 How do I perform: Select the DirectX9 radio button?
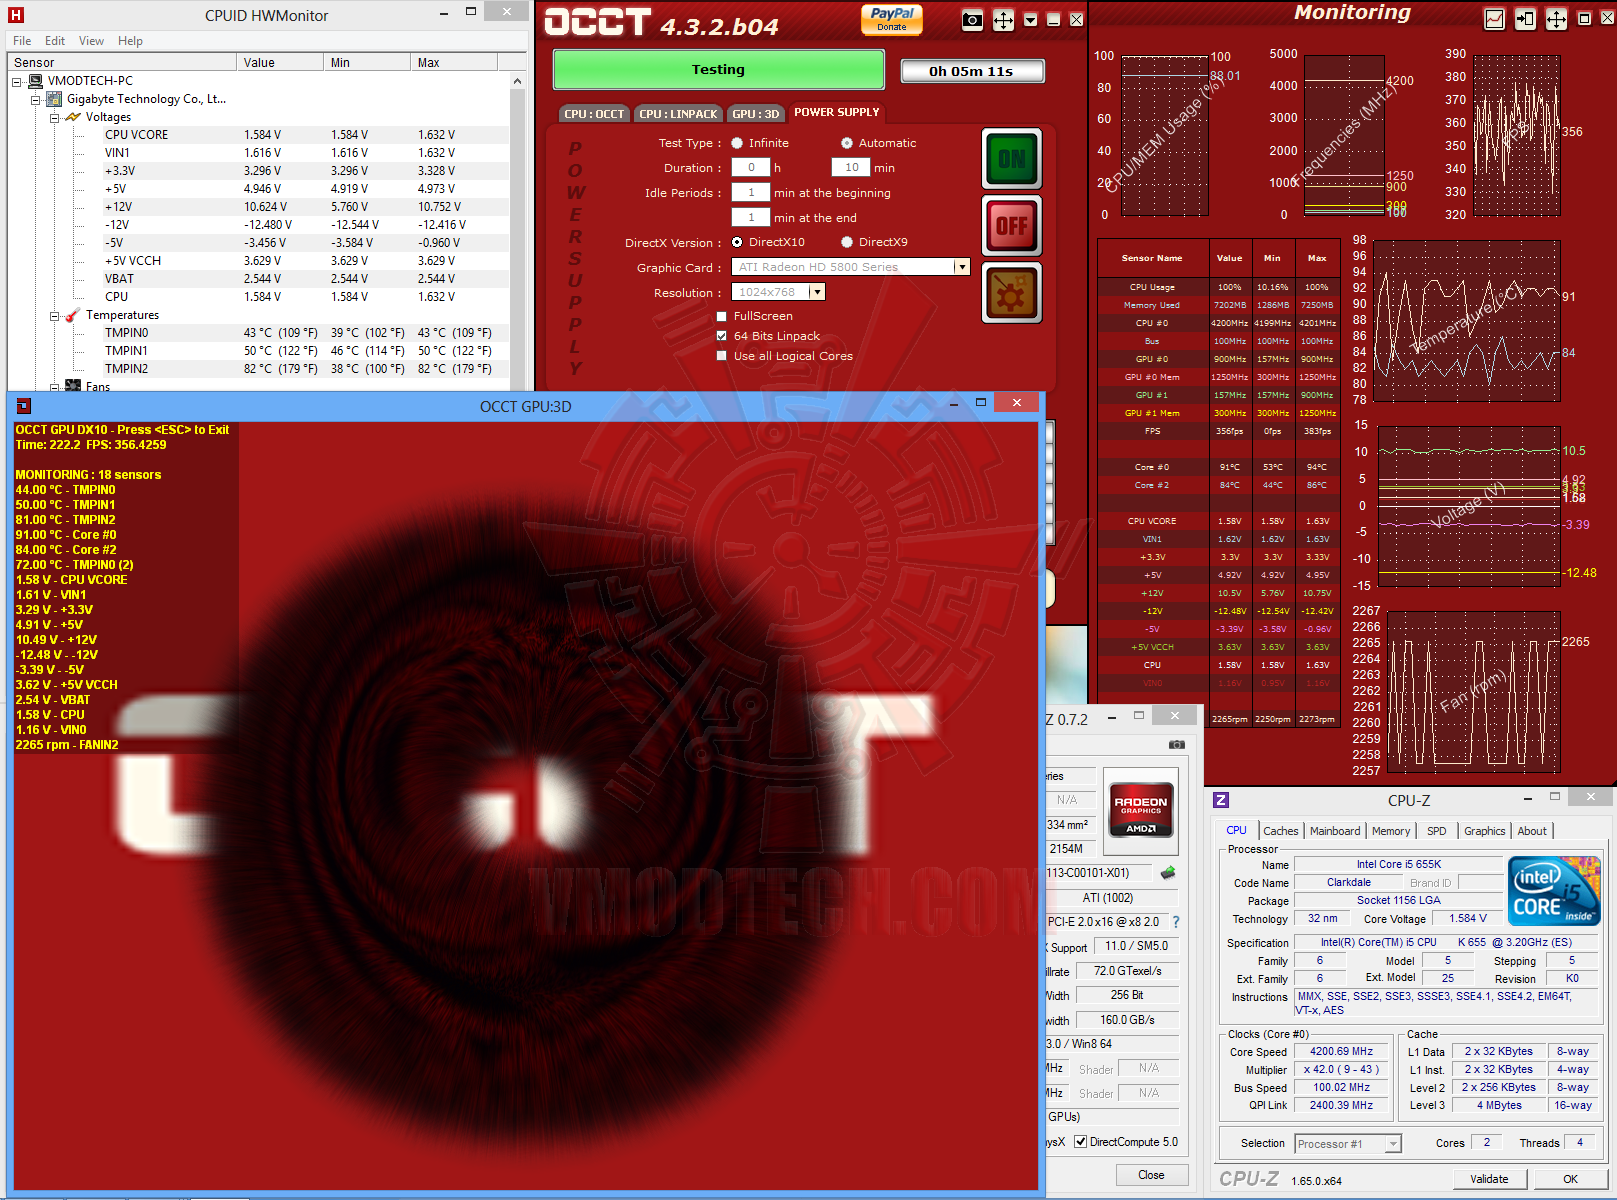pyautogui.click(x=847, y=242)
